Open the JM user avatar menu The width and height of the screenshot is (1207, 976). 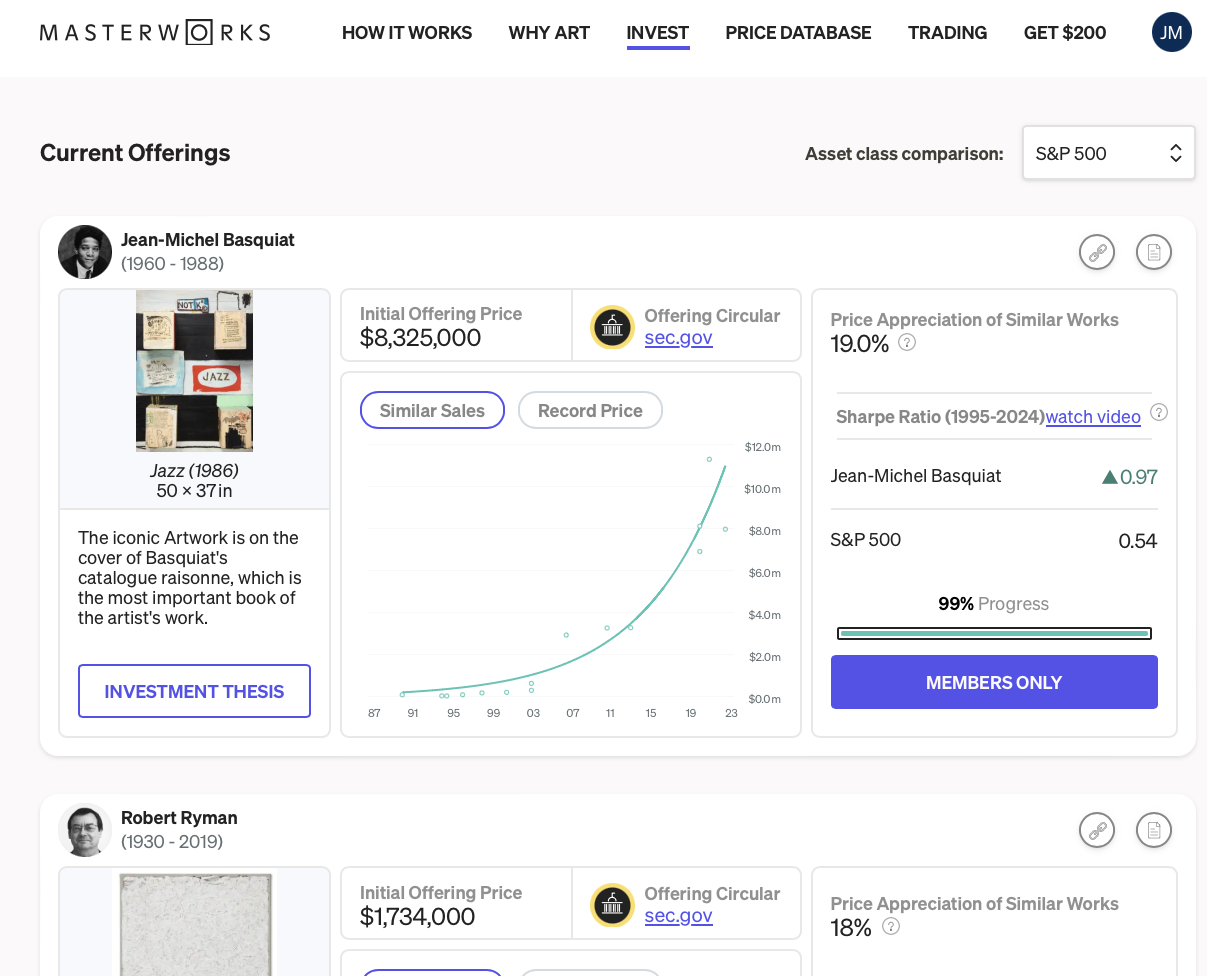[1171, 33]
